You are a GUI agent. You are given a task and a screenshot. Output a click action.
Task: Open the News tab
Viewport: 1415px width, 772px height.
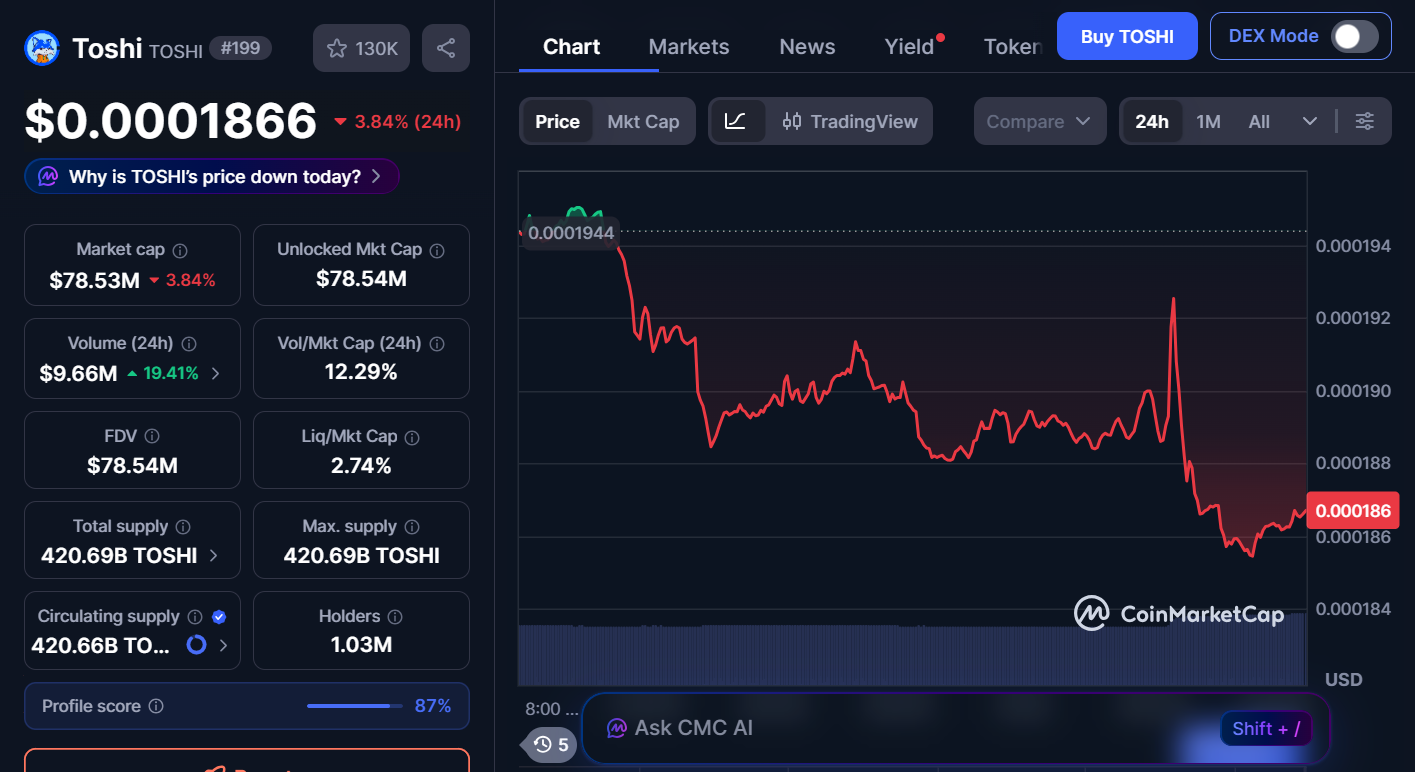tap(806, 46)
